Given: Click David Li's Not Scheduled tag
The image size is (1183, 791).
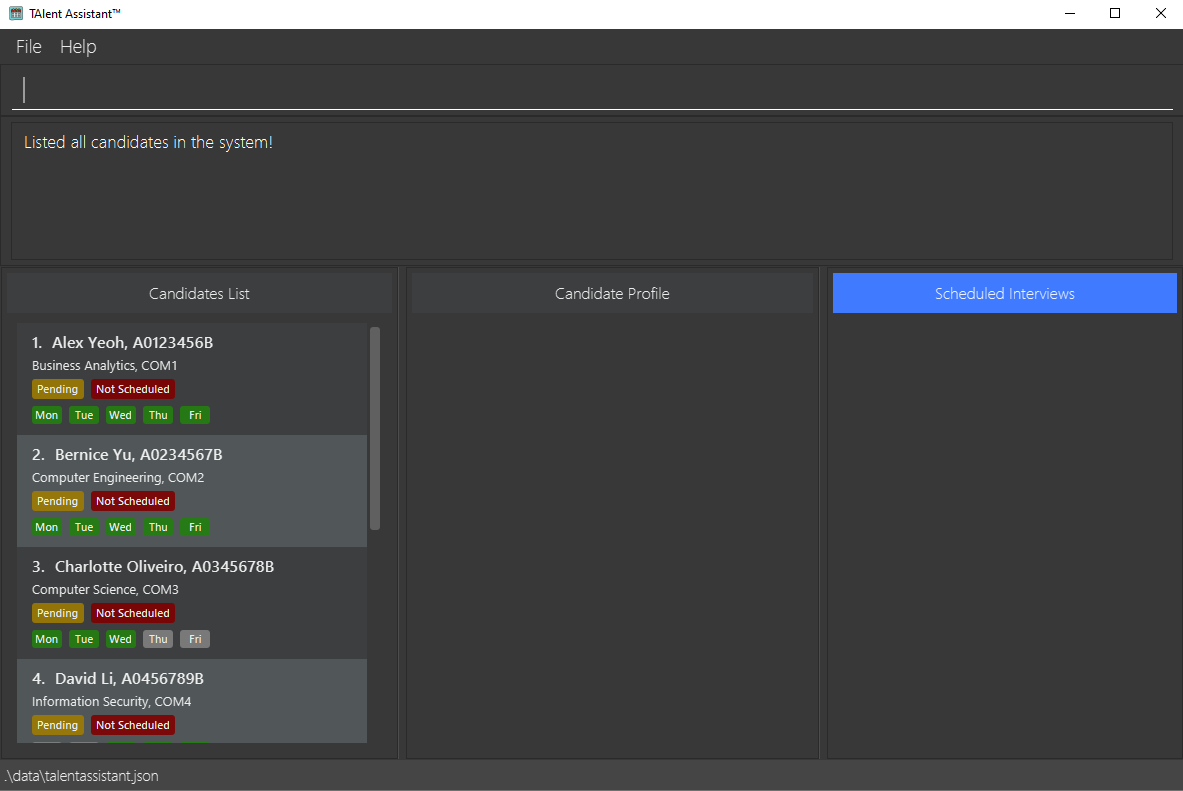Looking at the screenshot, I should click(133, 725).
